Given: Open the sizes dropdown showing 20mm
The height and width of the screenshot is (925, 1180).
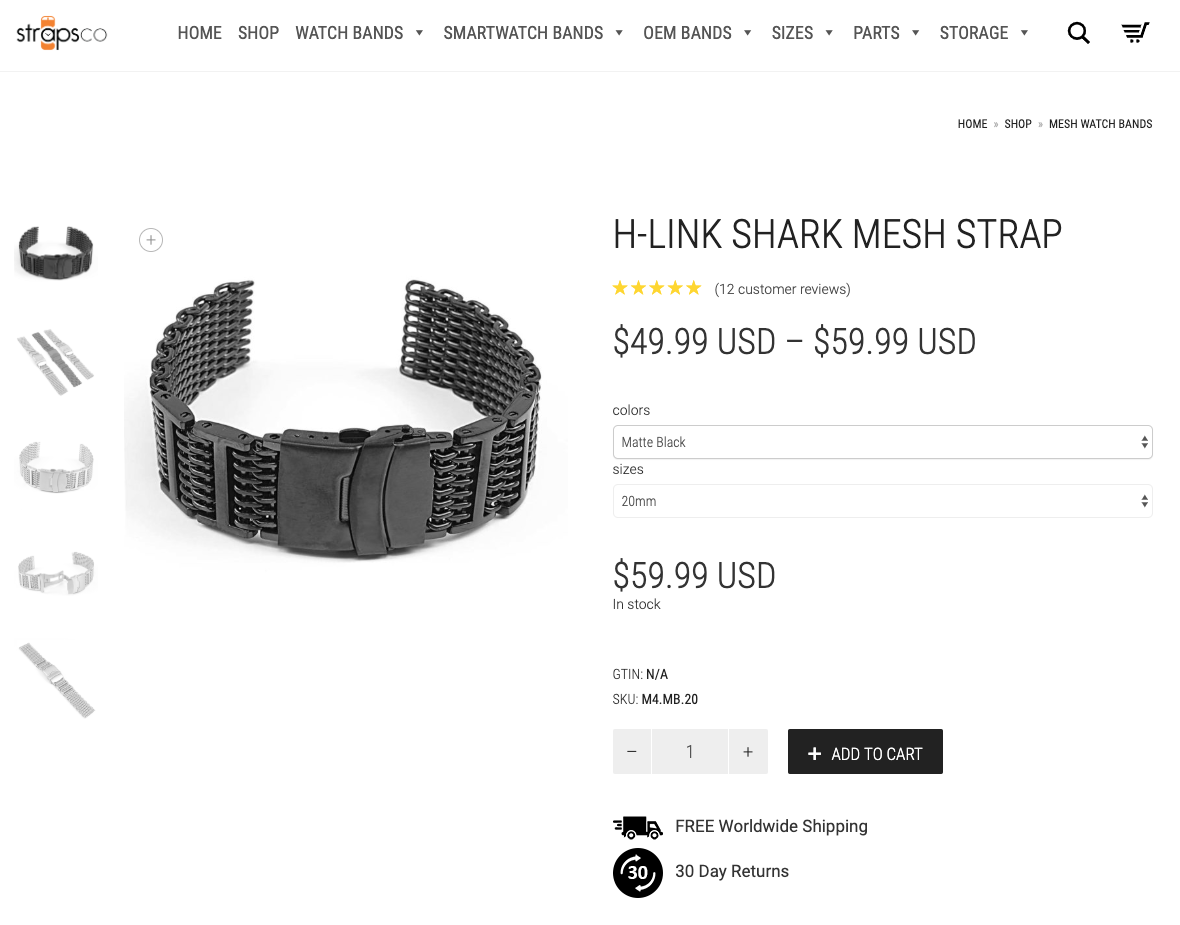Looking at the screenshot, I should [882, 501].
